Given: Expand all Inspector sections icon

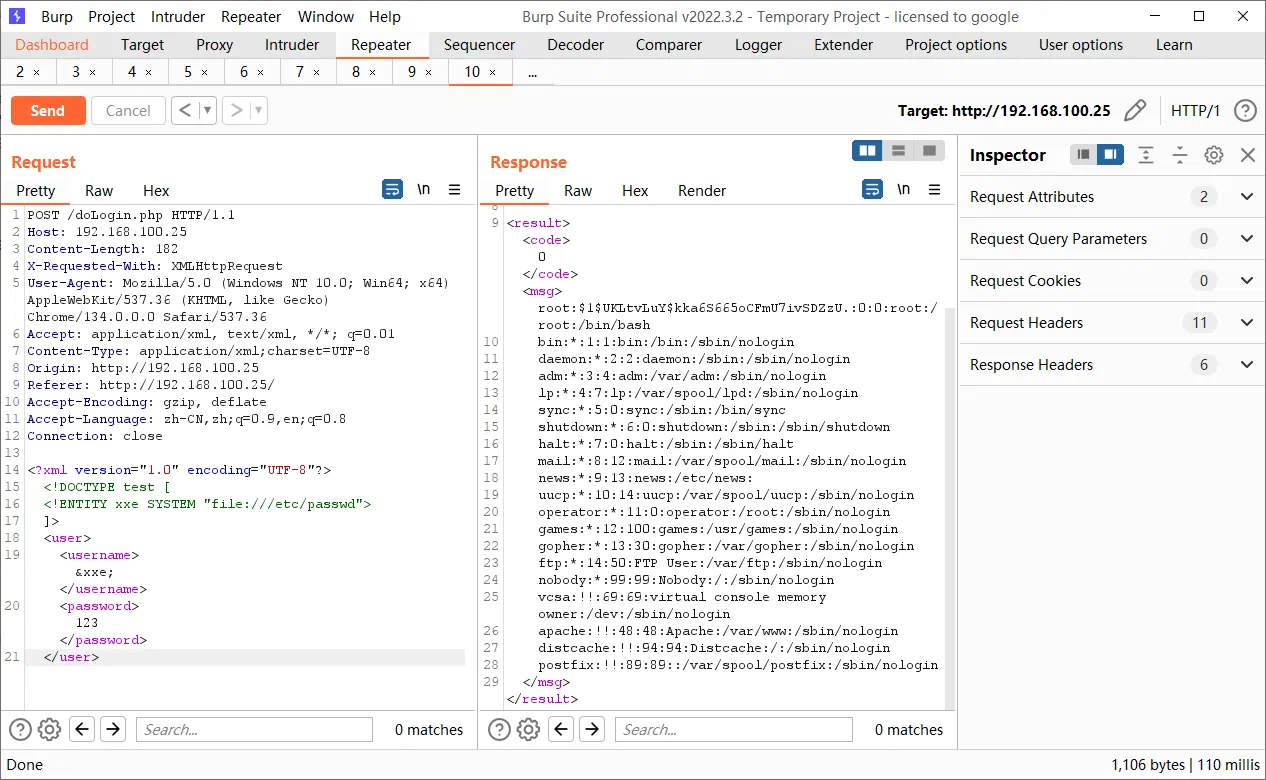Looking at the screenshot, I should click(1146, 155).
